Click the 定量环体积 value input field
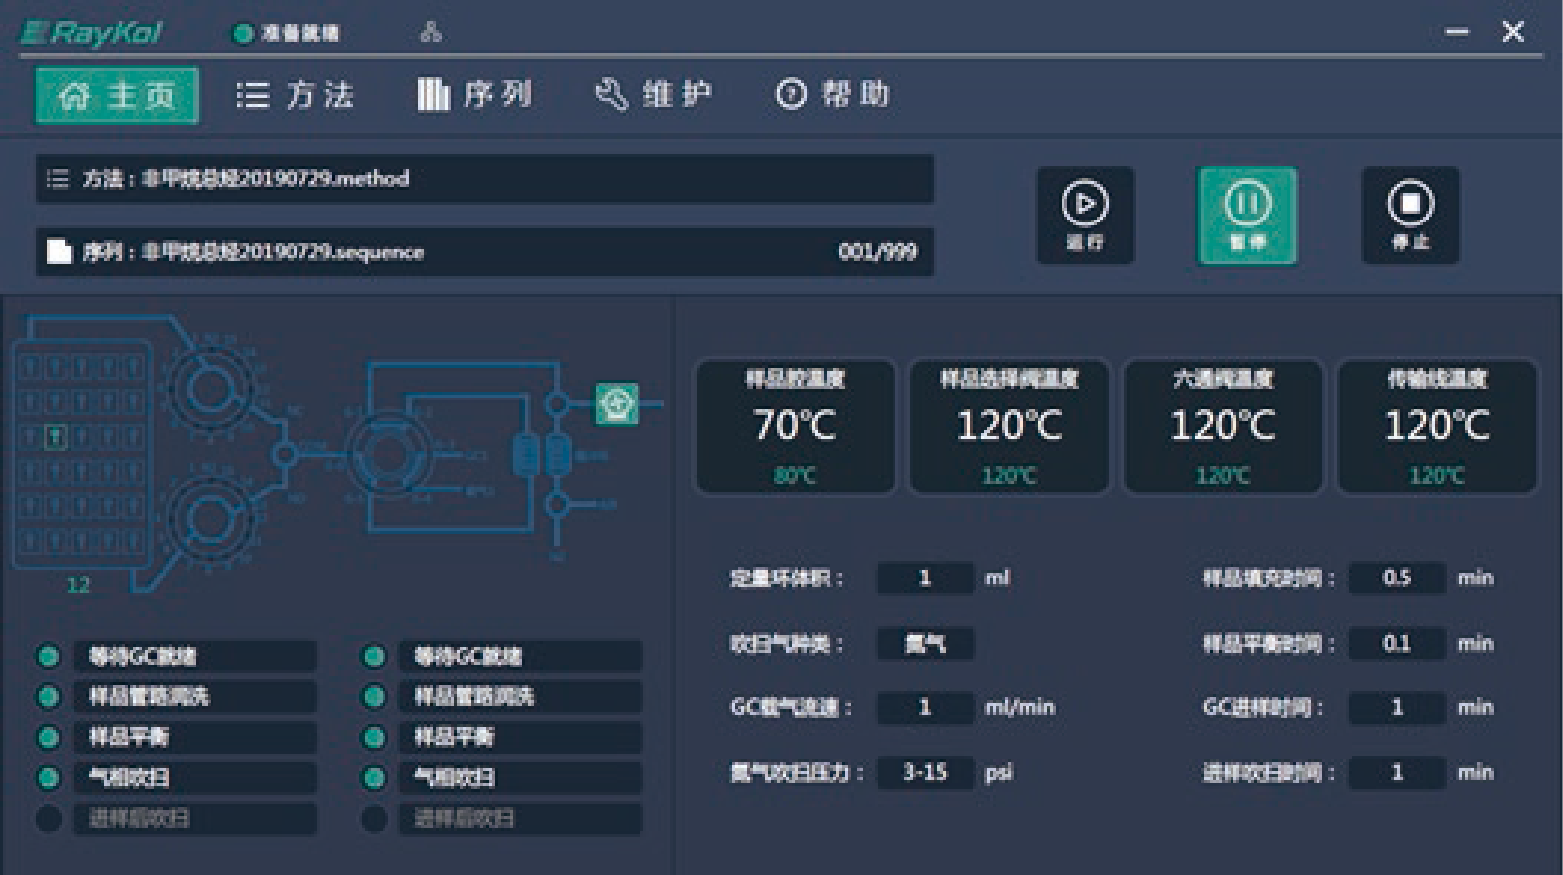This screenshot has width=1563, height=875. (925, 578)
